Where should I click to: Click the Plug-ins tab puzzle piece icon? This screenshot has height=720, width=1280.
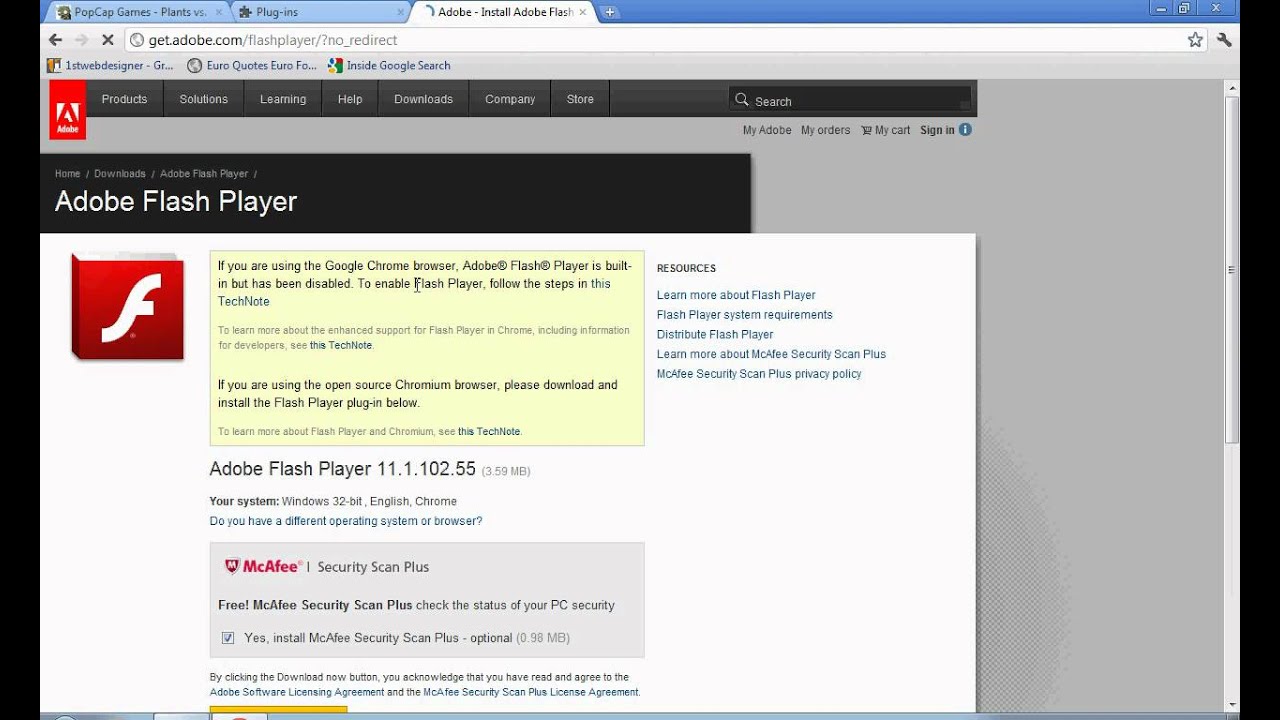[245, 13]
